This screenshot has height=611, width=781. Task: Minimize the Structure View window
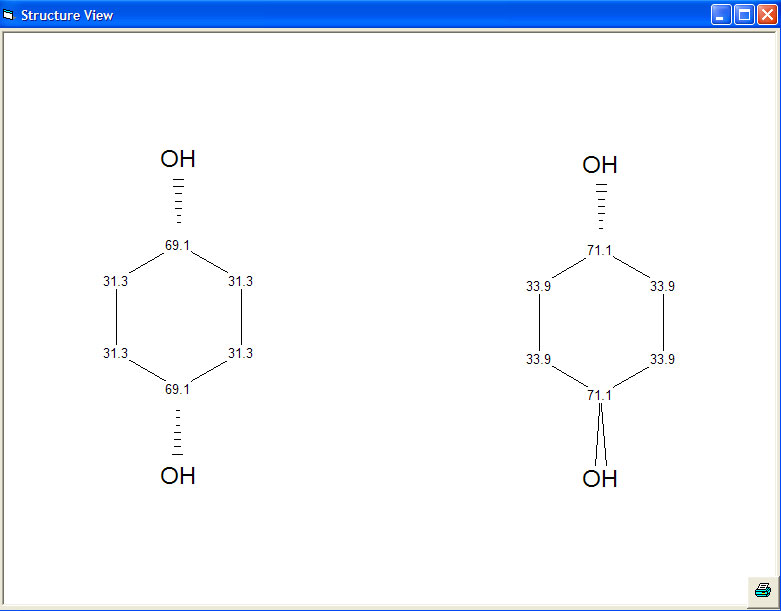pyautogui.click(x=721, y=15)
